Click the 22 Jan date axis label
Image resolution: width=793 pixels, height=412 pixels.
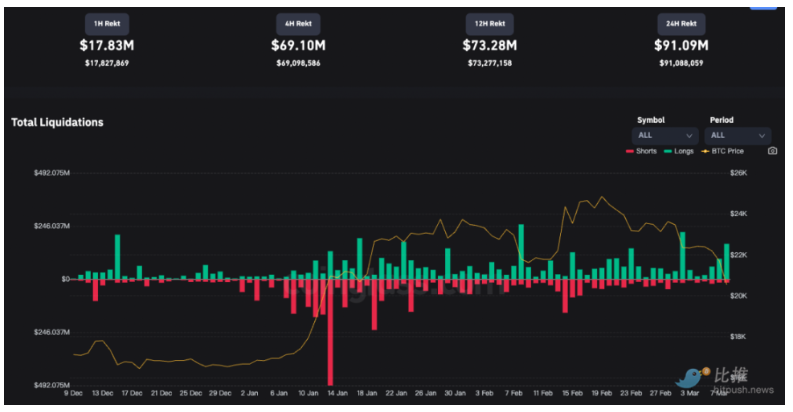396,393
